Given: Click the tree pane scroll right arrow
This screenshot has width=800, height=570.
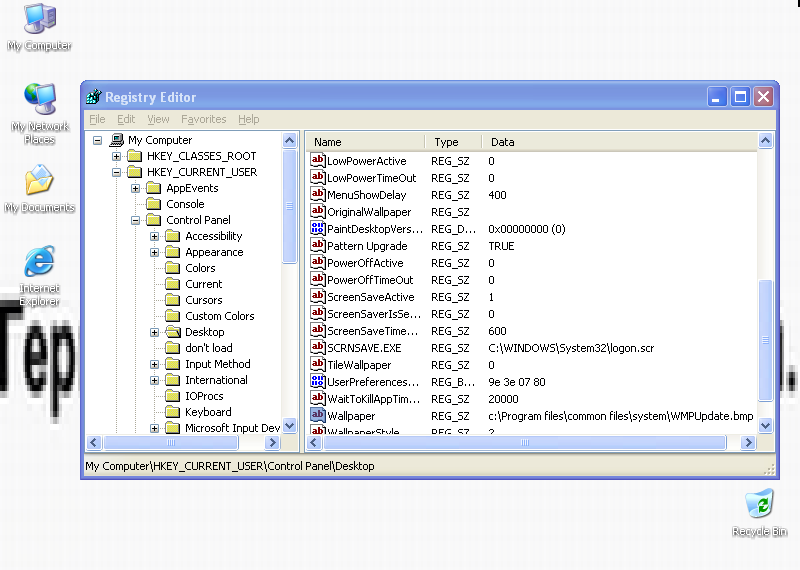Looking at the screenshot, I should (x=273, y=442).
